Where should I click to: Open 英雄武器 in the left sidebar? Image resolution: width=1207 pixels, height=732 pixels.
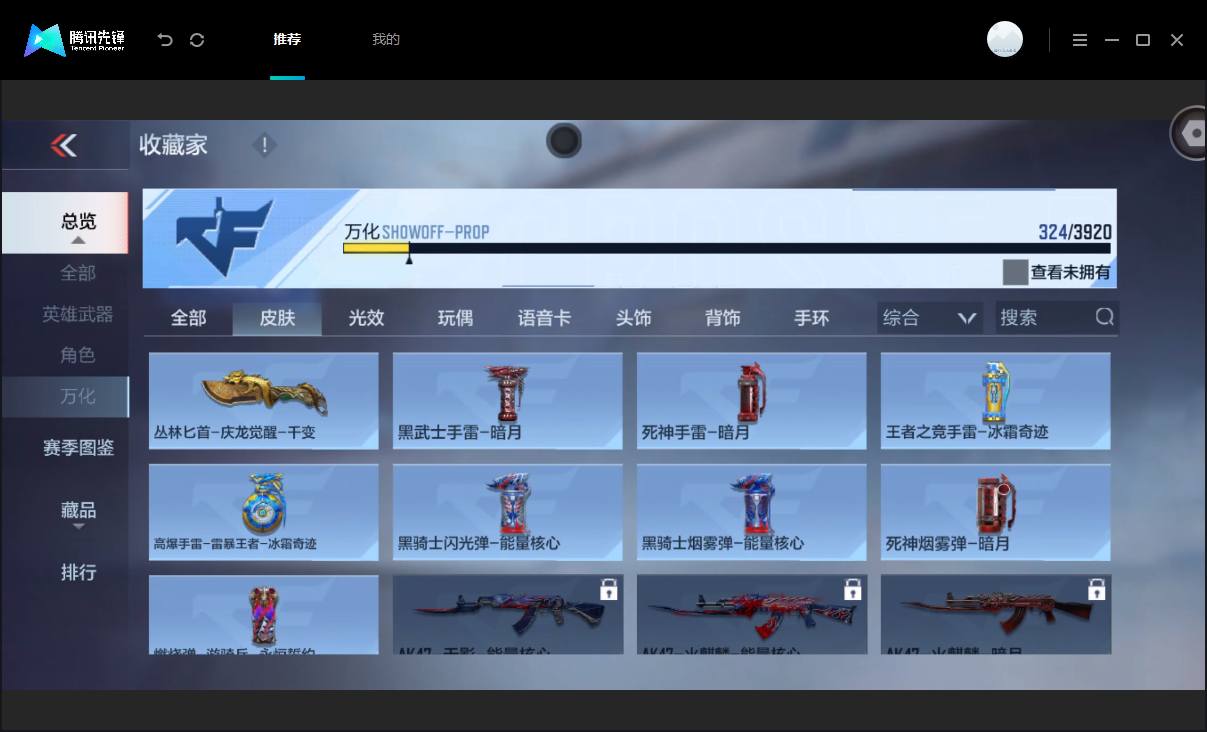coord(78,314)
